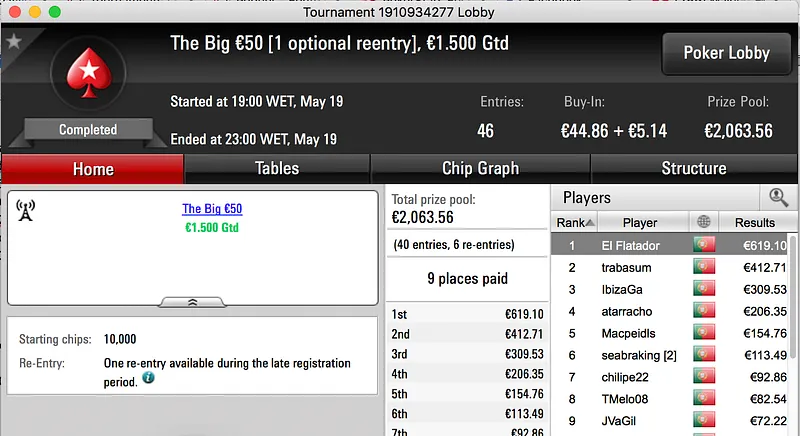Sort by the Results column header
Screen dimensions: 800x436
point(762,223)
